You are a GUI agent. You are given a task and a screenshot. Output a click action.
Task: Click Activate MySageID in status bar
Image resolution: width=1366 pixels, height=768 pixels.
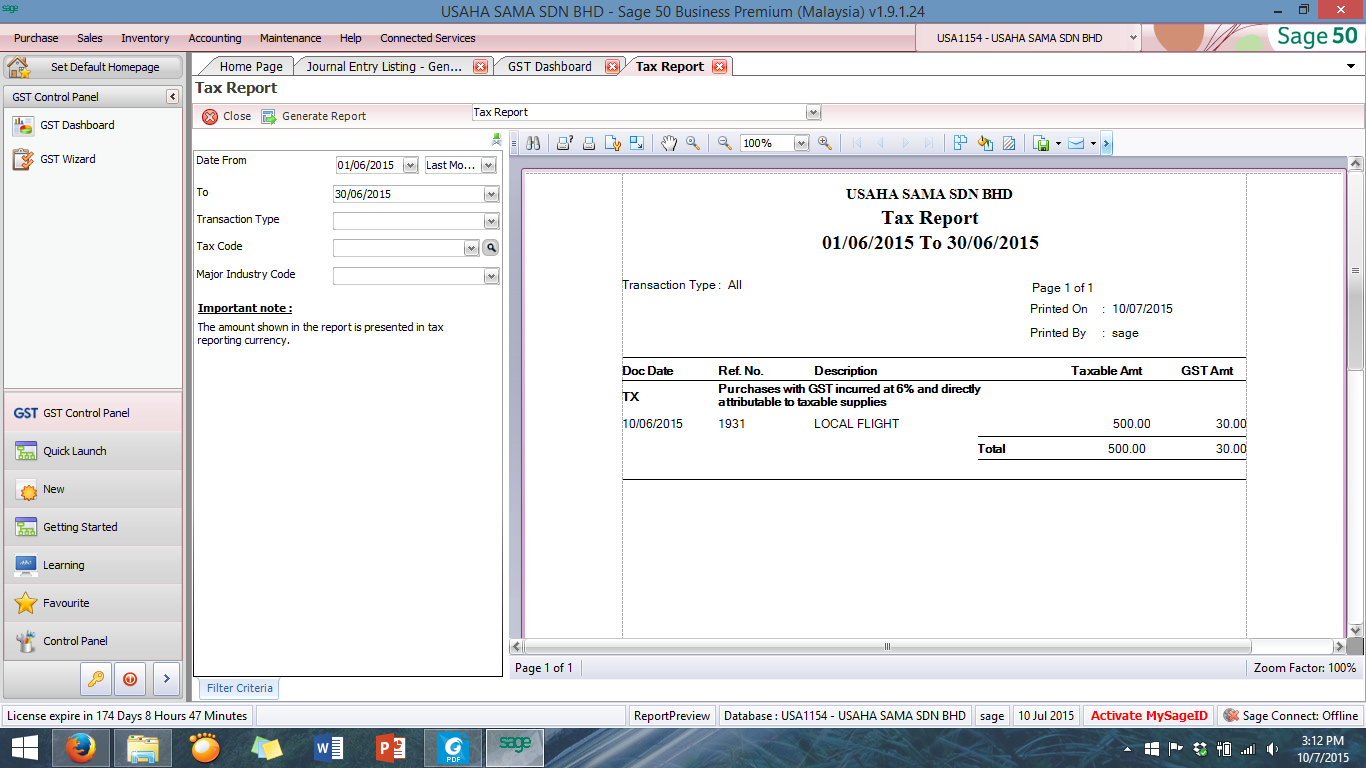click(x=1149, y=716)
